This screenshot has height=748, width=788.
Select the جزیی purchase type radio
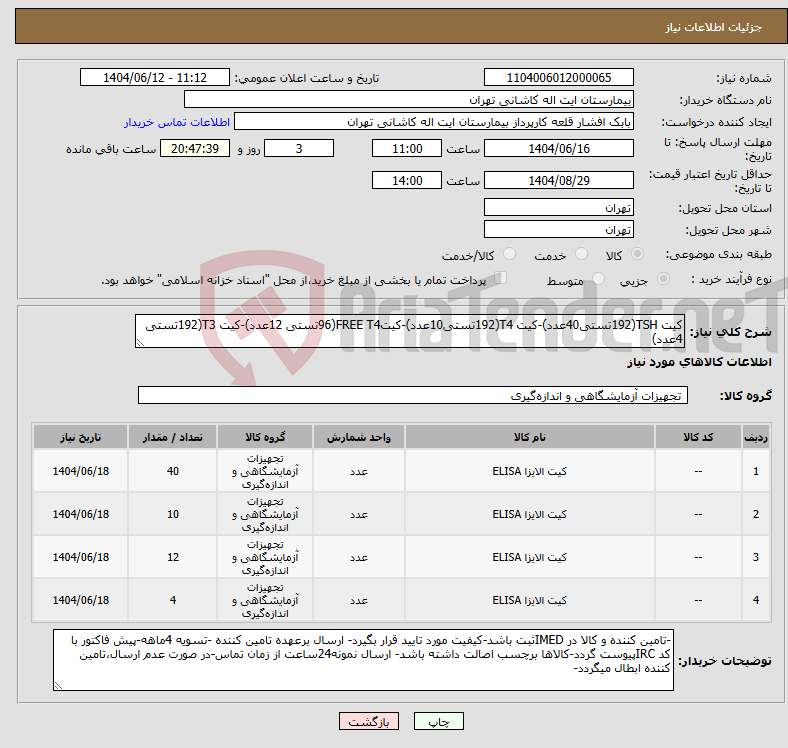click(663, 278)
